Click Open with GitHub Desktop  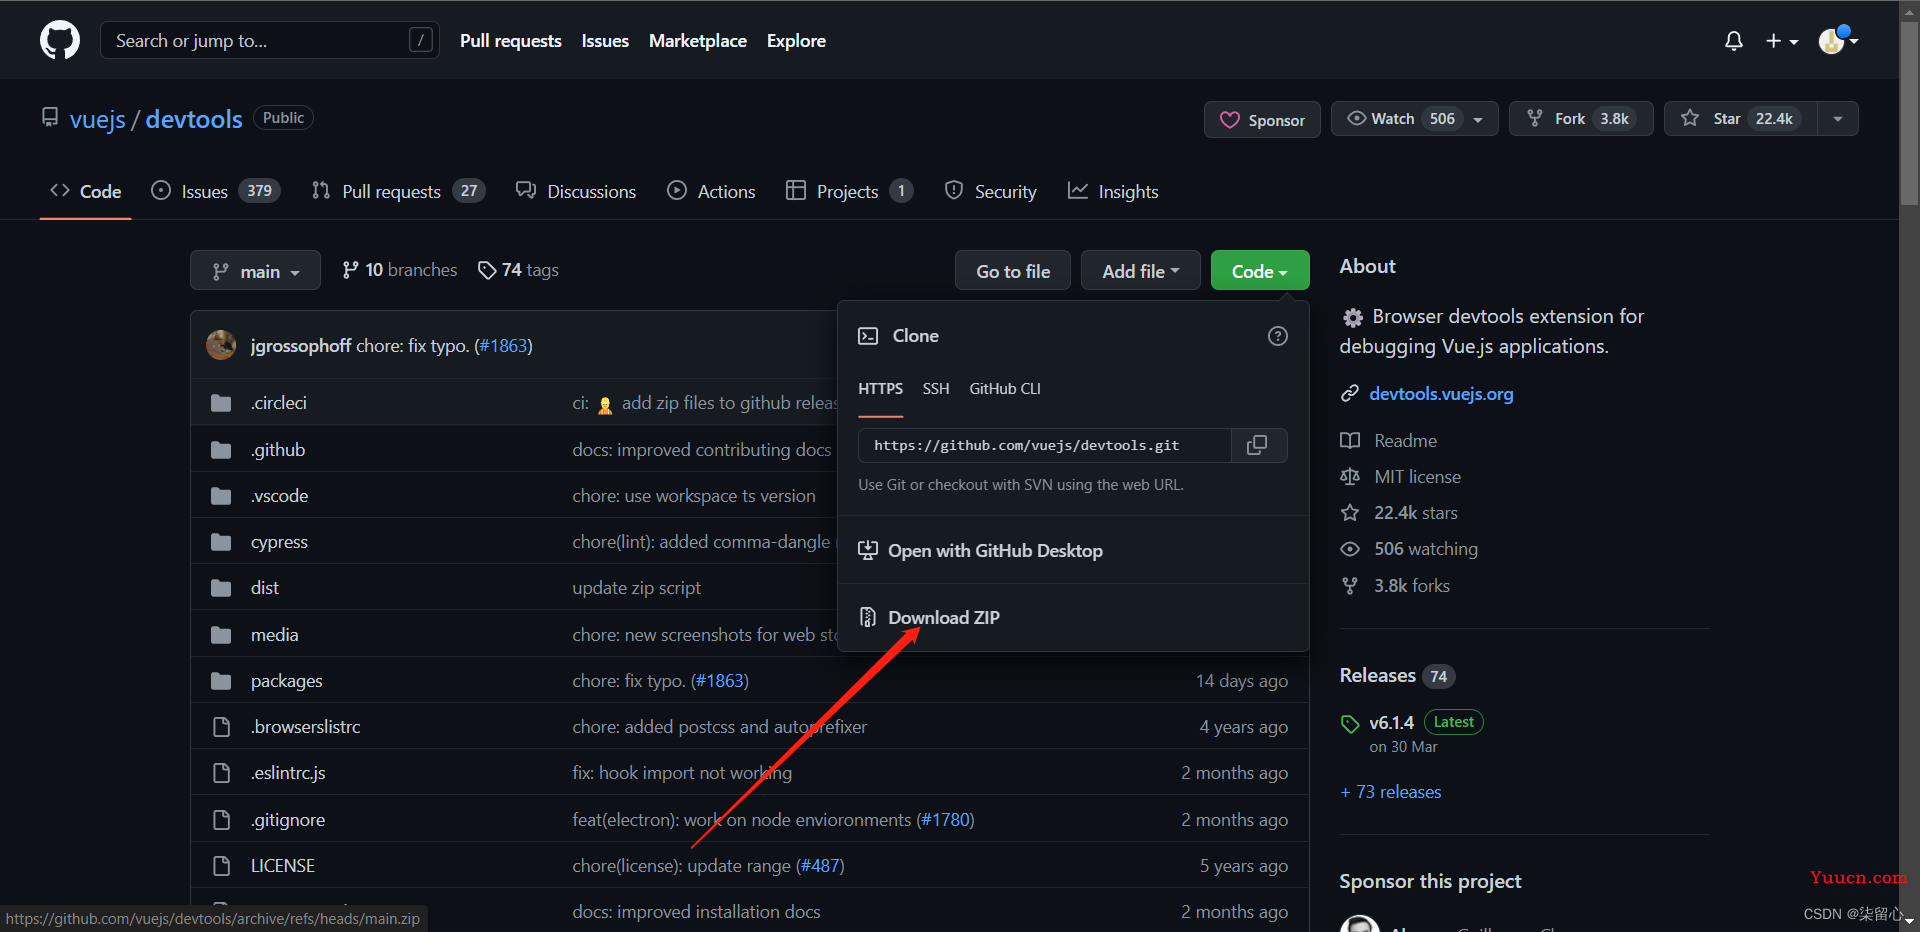[x=995, y=551]
